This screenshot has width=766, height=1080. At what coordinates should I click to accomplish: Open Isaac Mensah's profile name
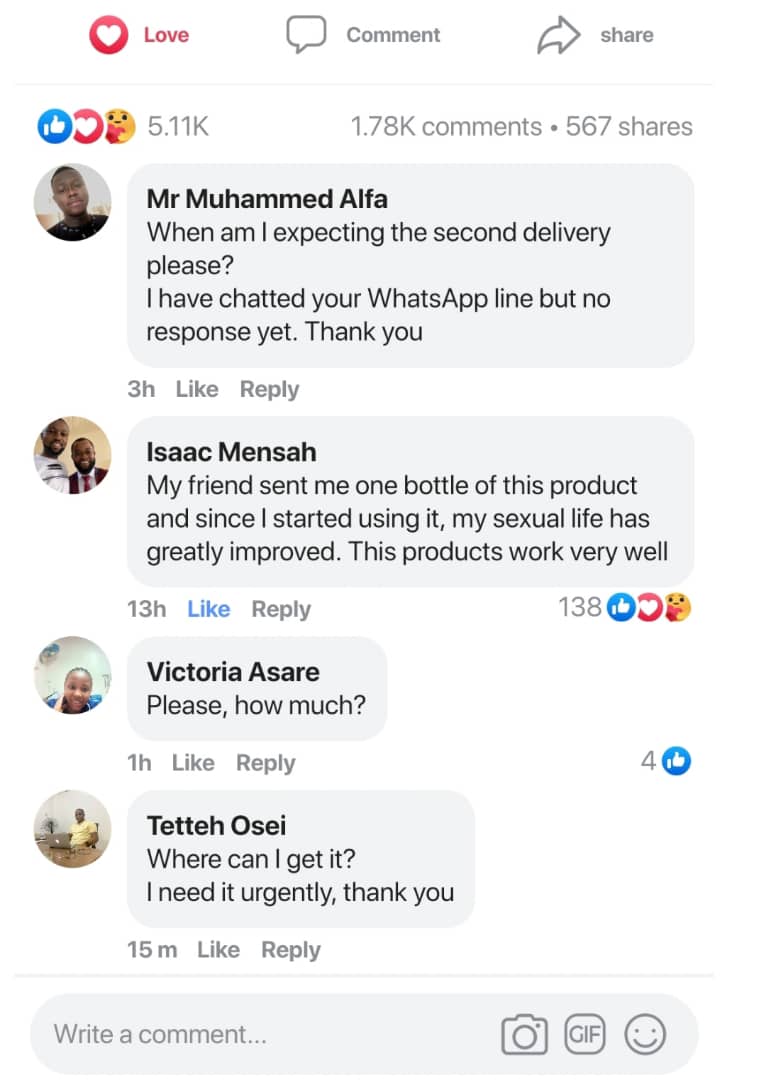click(x=231, y=452)
